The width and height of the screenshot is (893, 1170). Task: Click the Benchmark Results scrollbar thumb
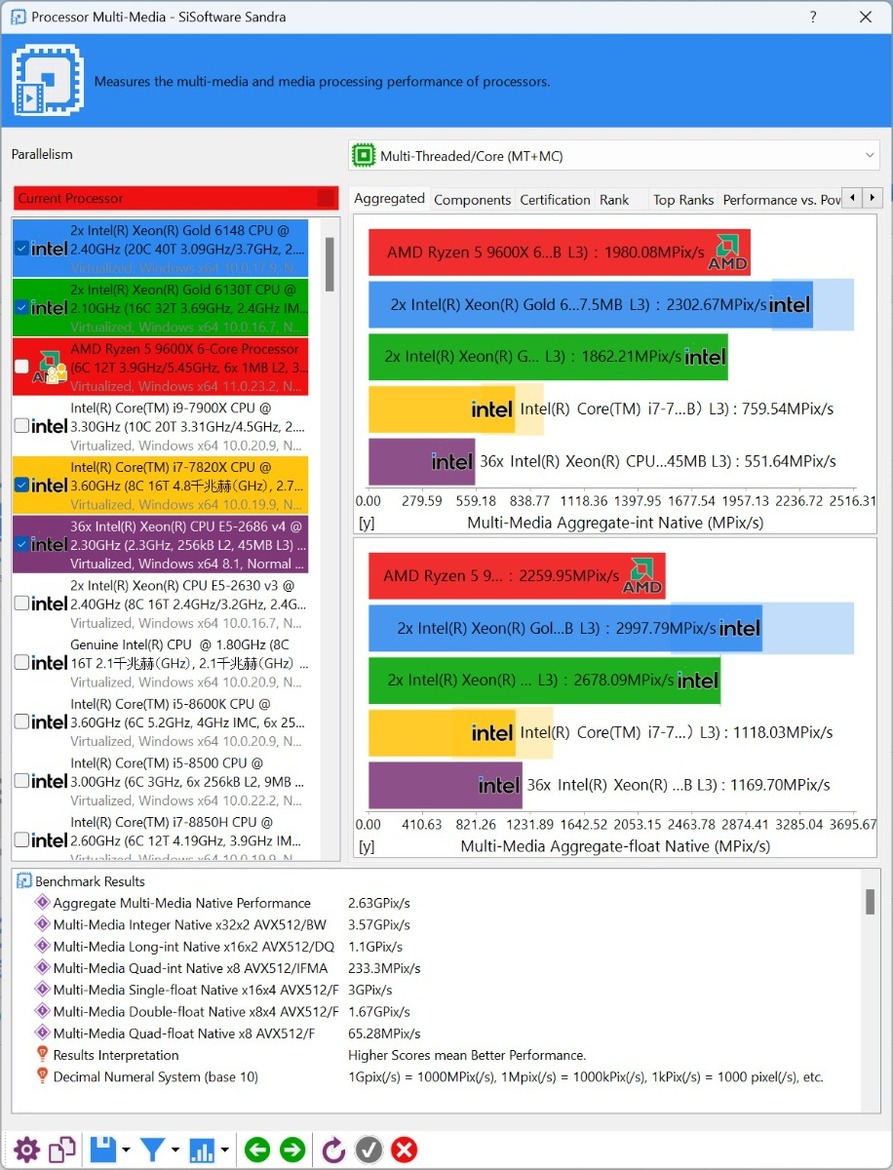tap(870, 901)
